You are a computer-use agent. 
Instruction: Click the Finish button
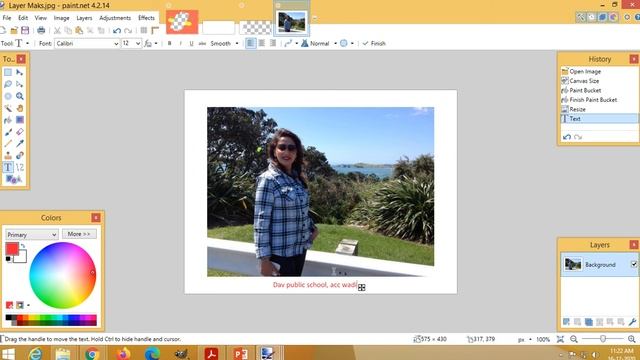(374, 43)
